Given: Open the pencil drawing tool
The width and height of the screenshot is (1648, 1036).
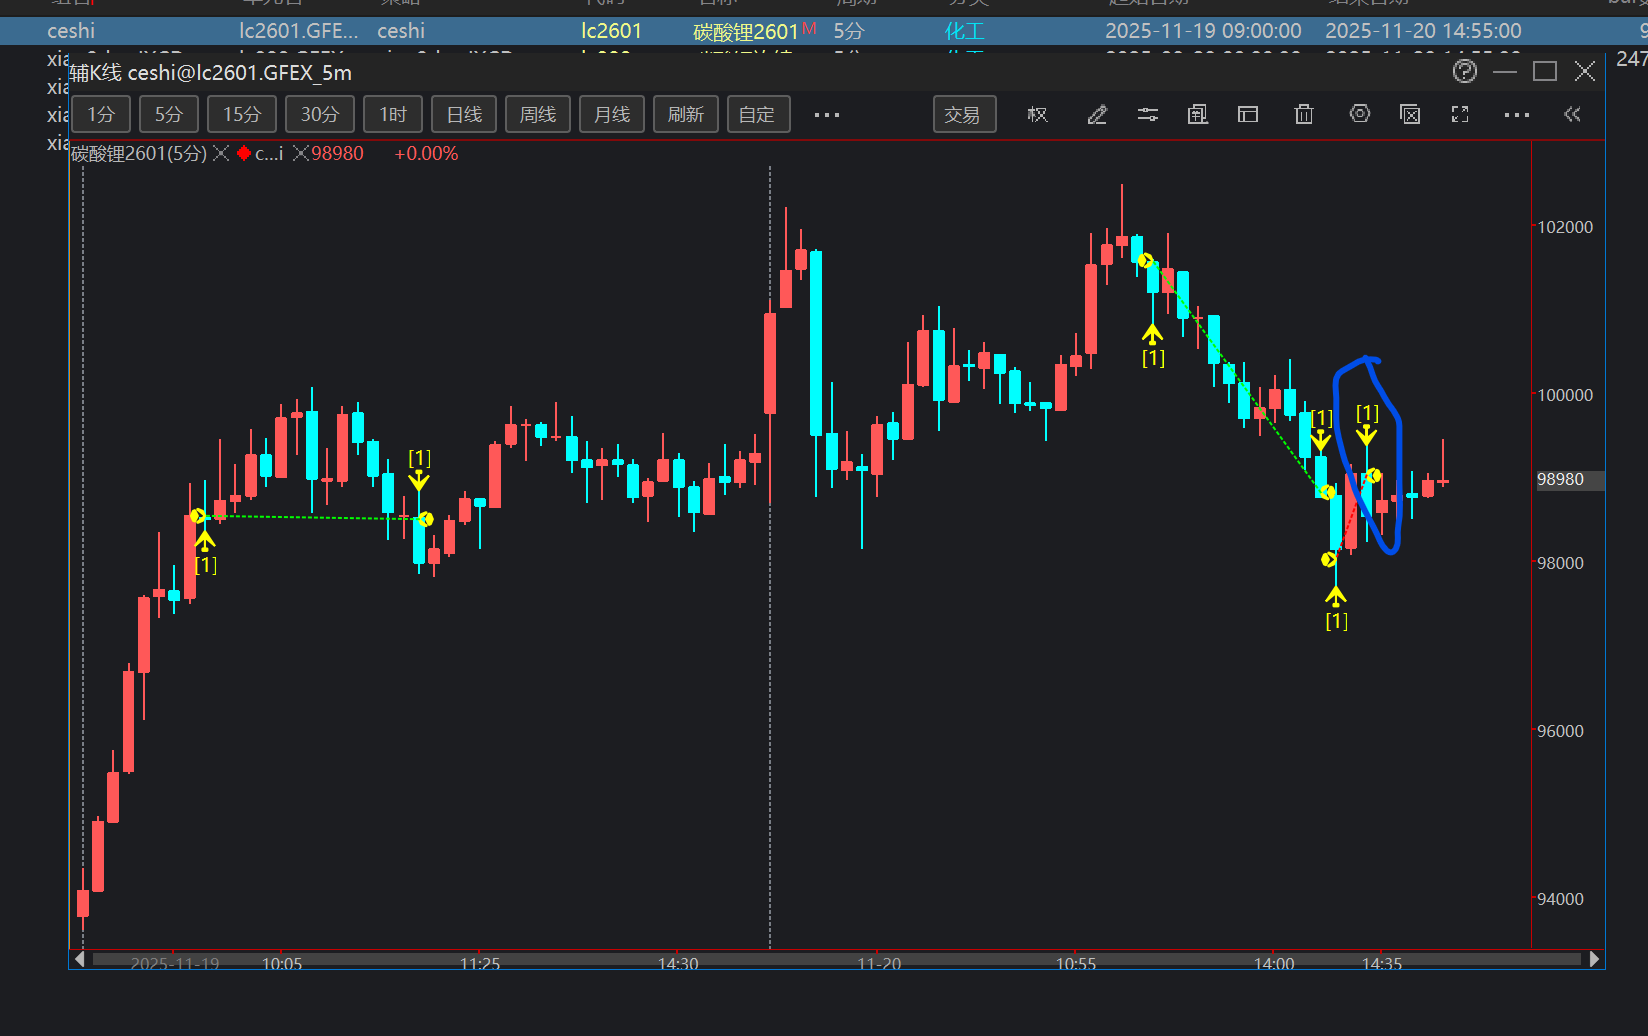Looking at the screenshot, I should [1097, 115].
